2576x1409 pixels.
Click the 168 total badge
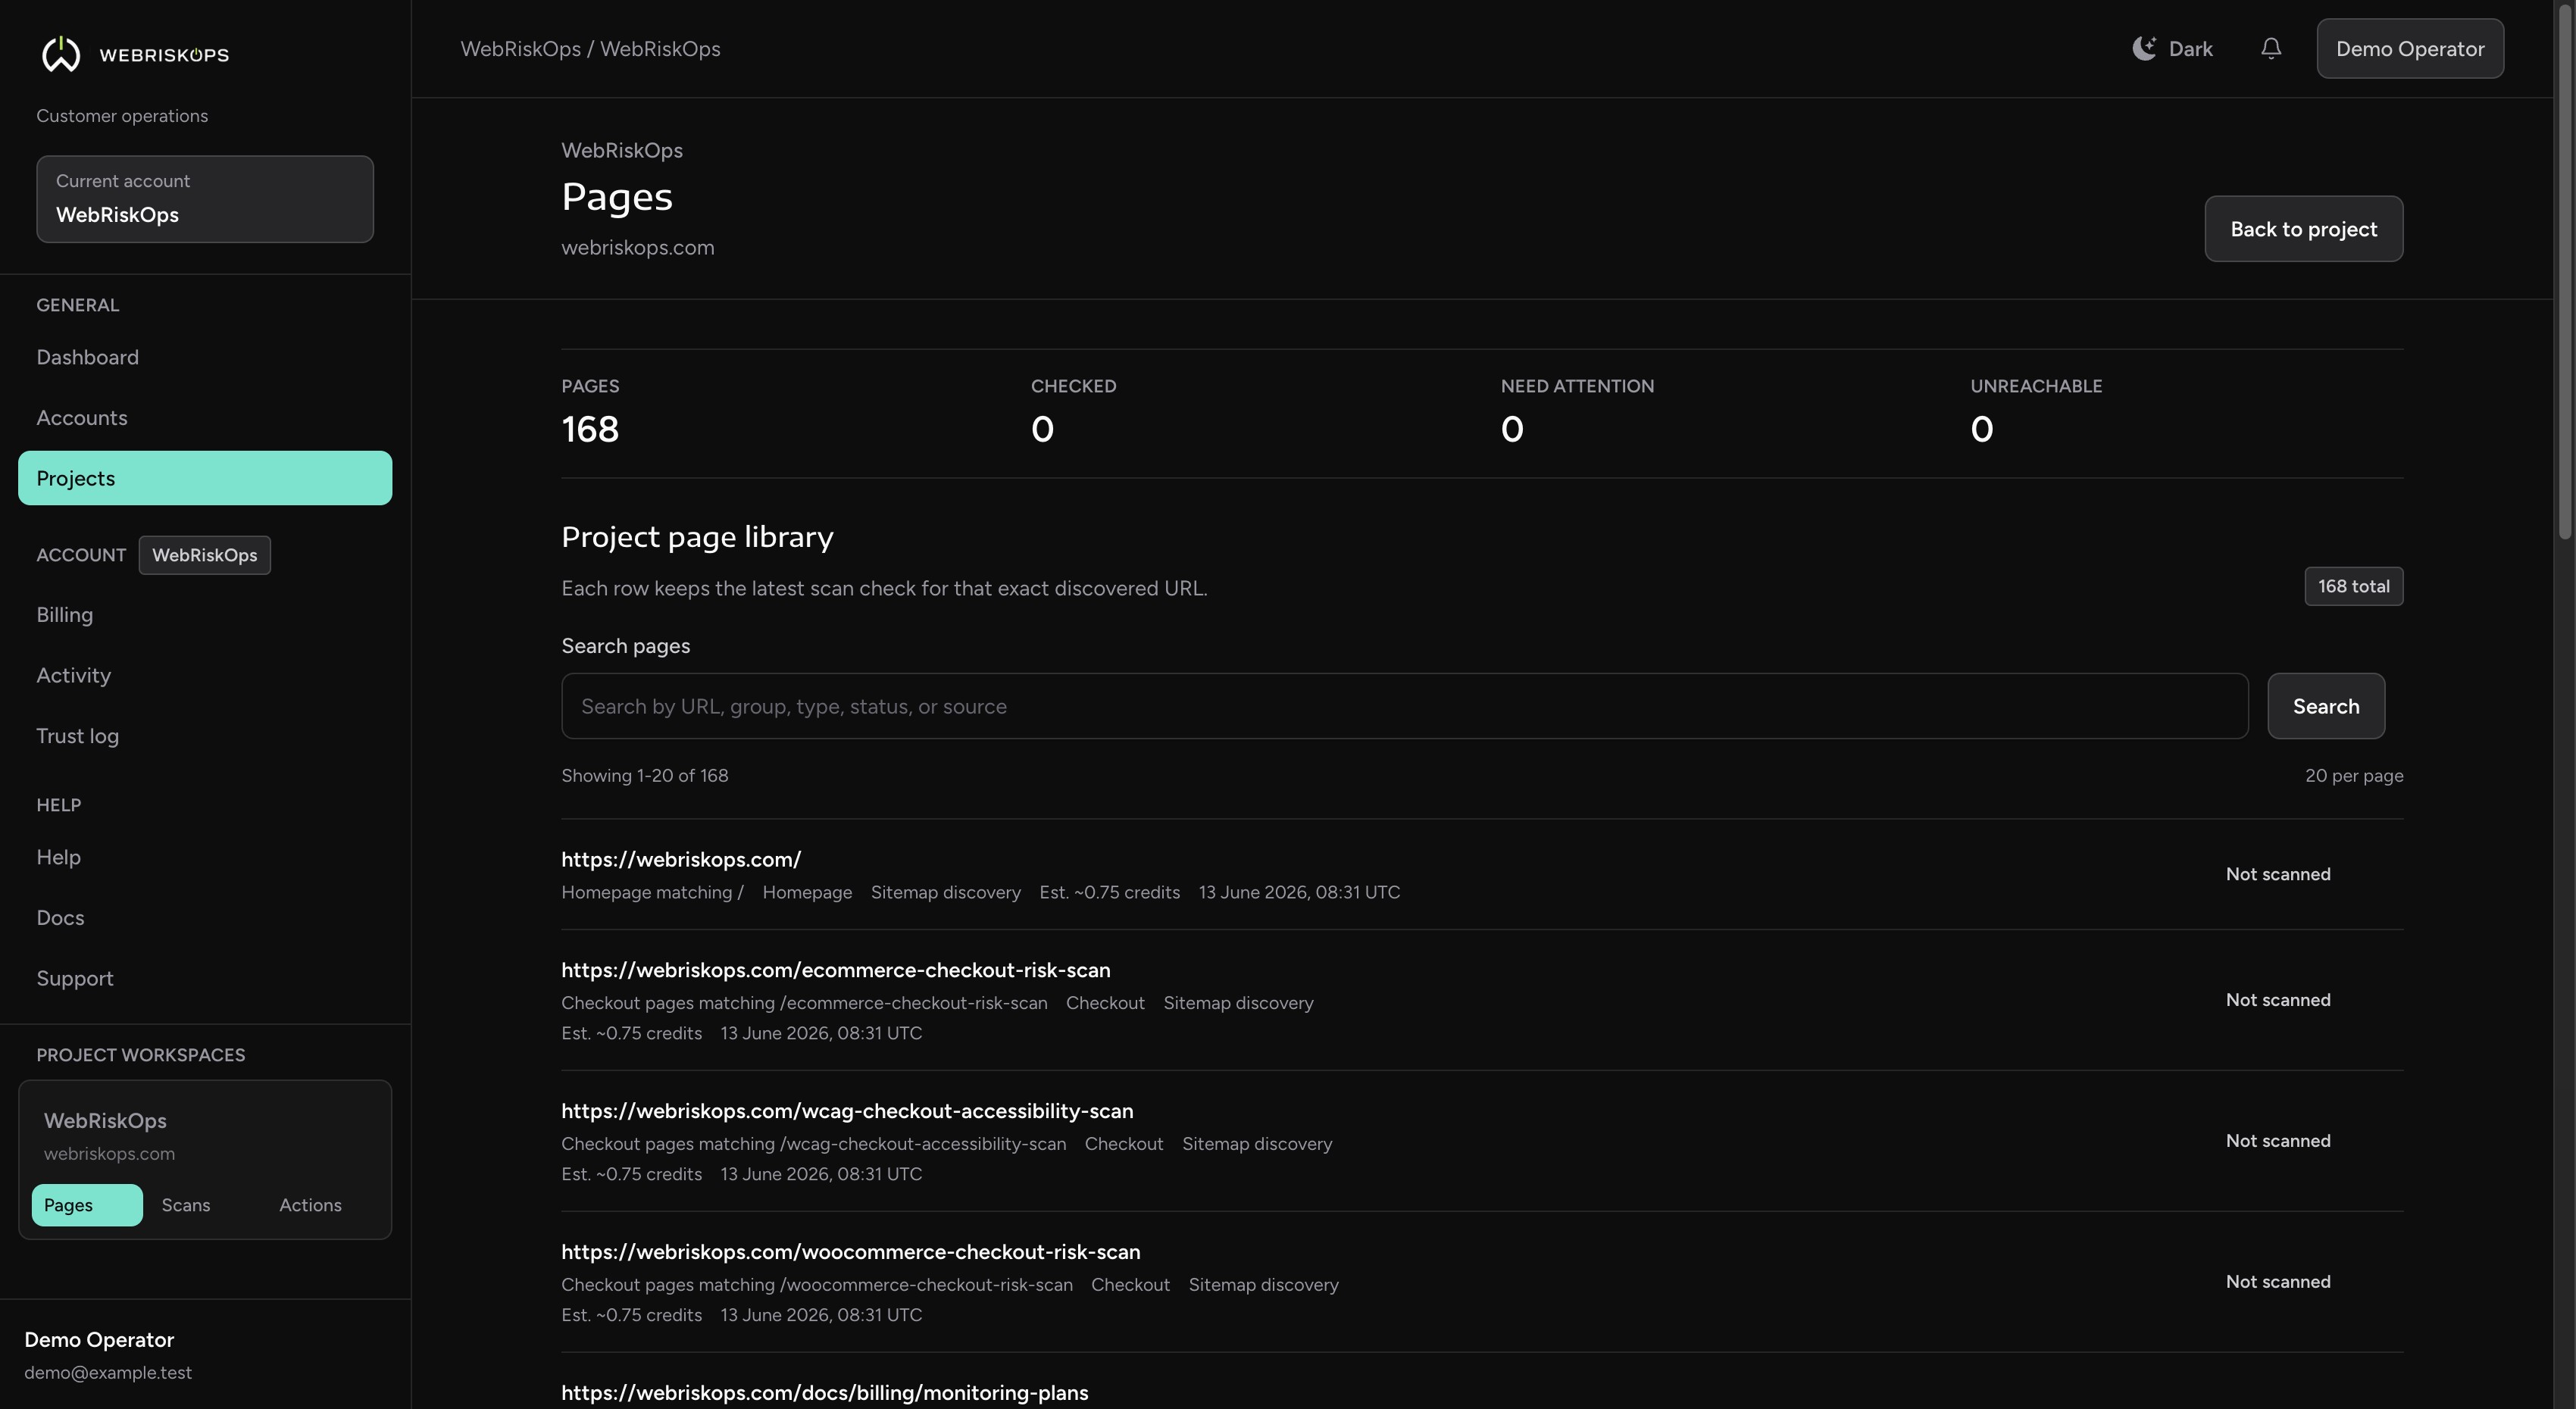[2354, 586]
